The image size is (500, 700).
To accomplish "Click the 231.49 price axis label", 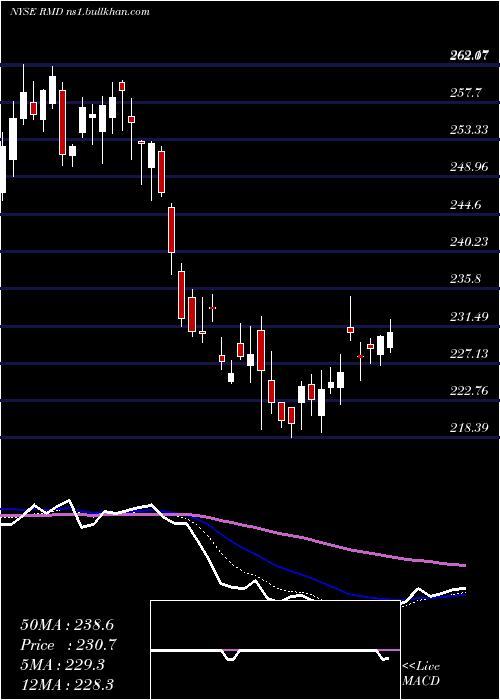I will pos(468,317).
